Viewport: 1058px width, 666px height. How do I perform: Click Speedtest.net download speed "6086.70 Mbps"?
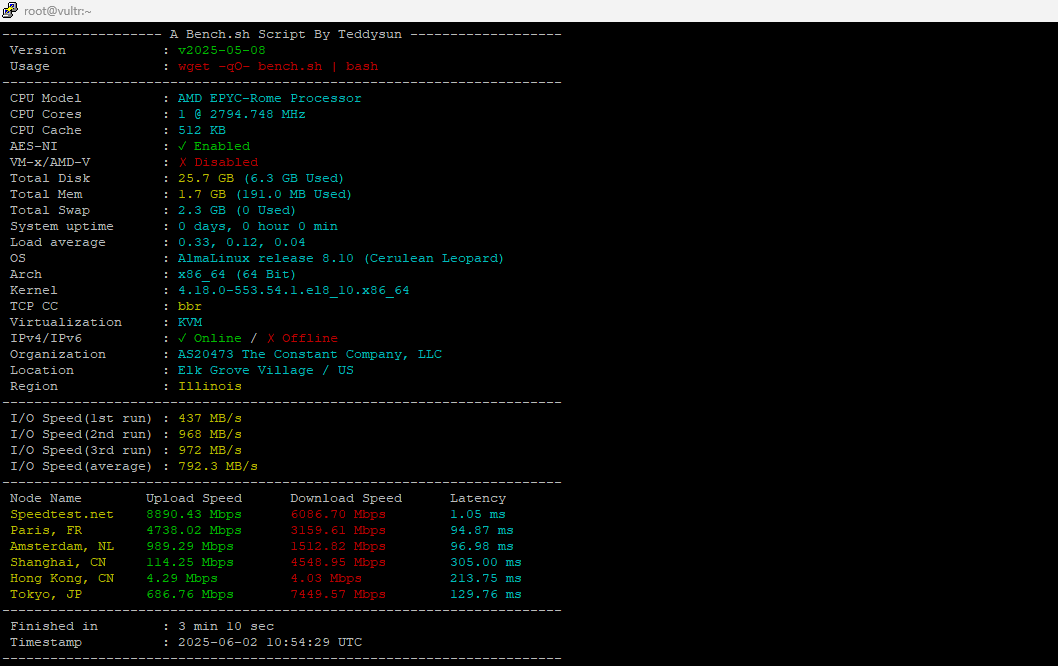pyautogui.click(x=338, y=516)
